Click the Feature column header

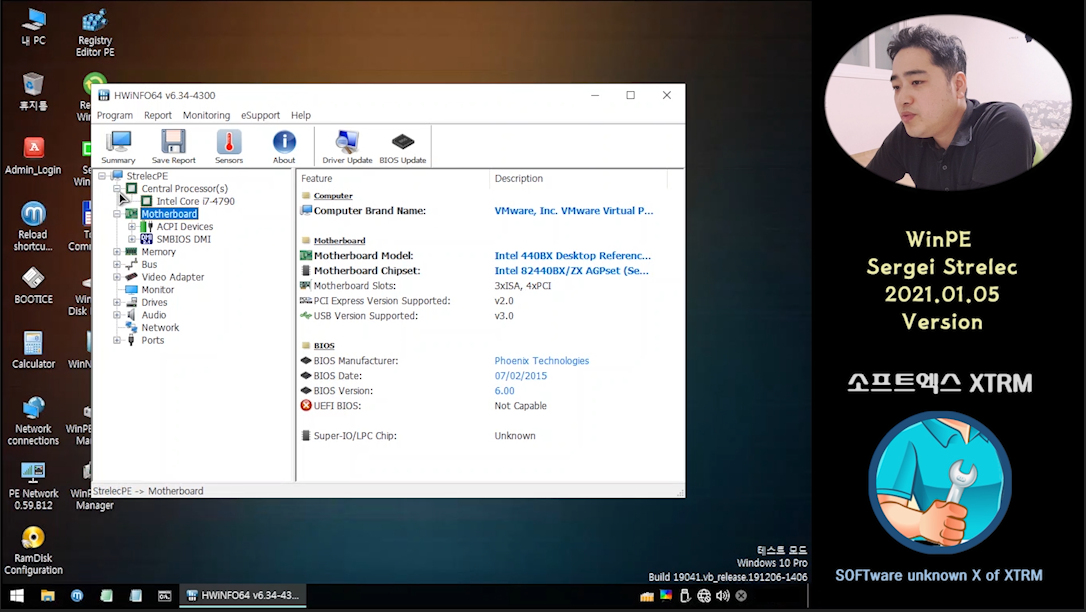tap(393, 179)
